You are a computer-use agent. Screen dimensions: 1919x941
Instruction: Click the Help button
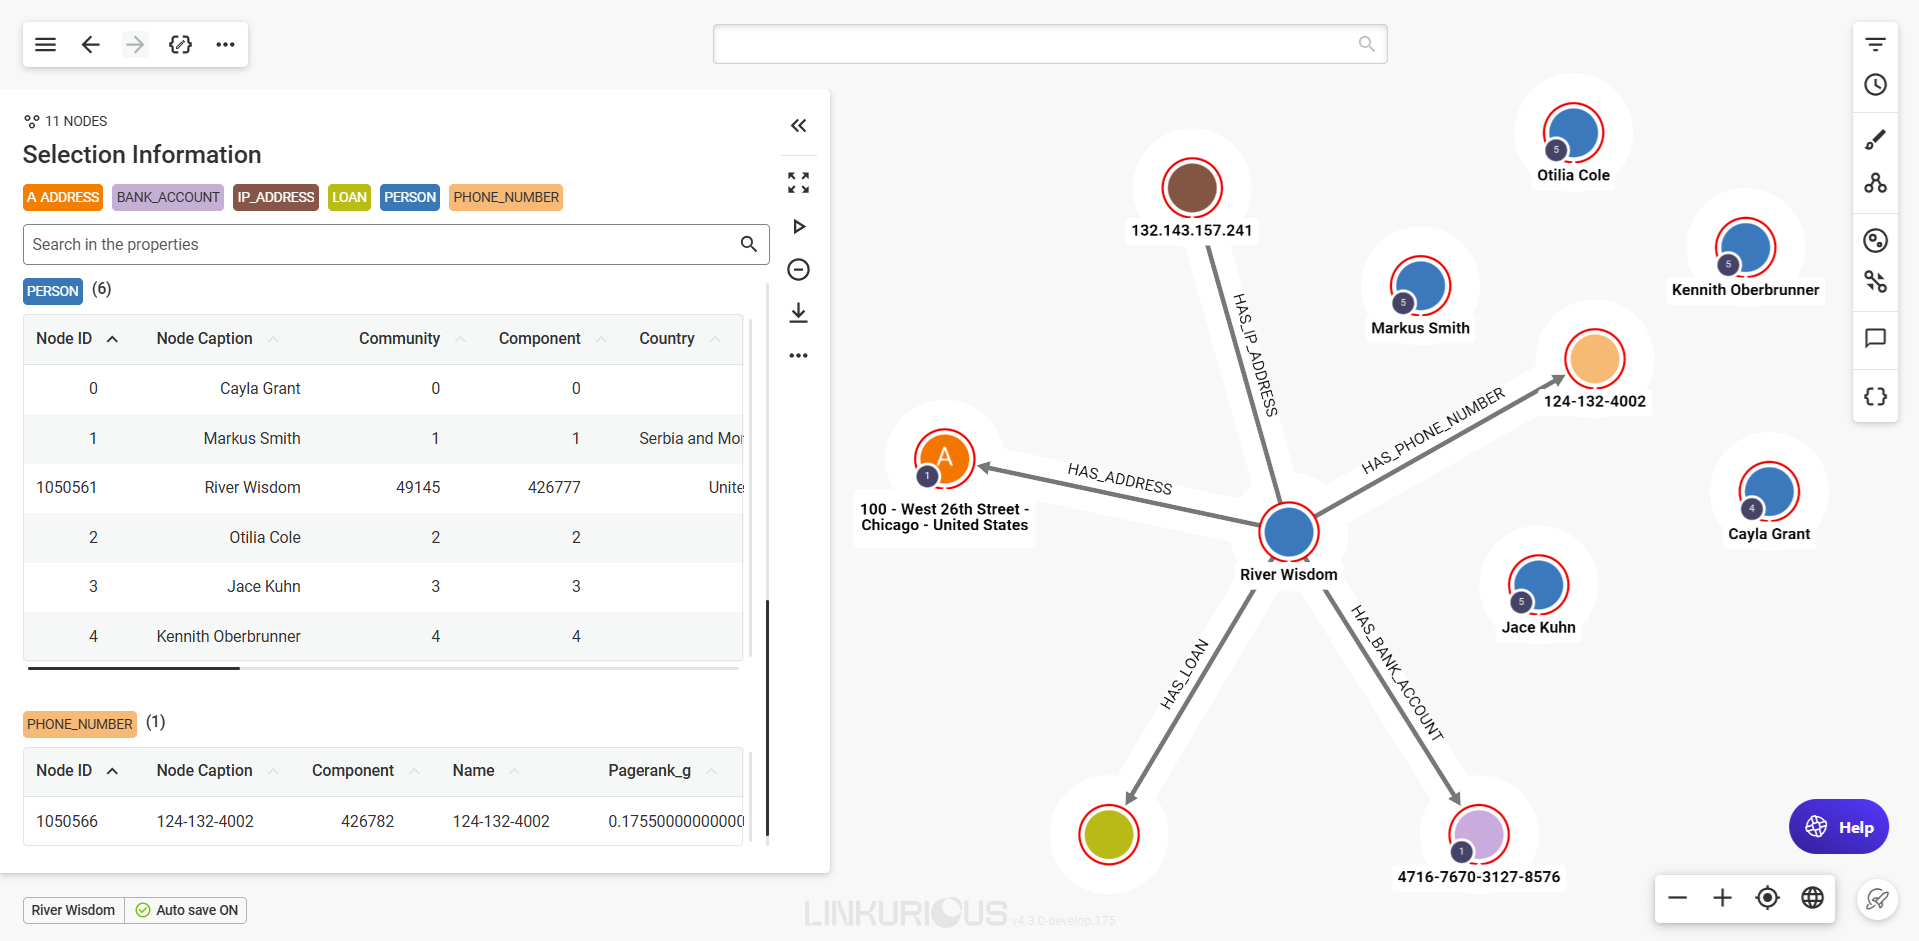(x=1838, y=827)
